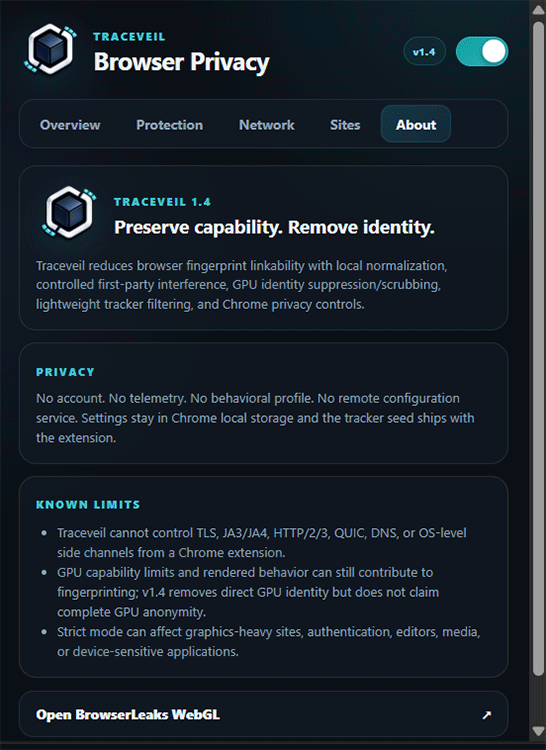Toggle the Traceveil master protection switch
This screenshot has height=750, width=546.
coord(481,52)
